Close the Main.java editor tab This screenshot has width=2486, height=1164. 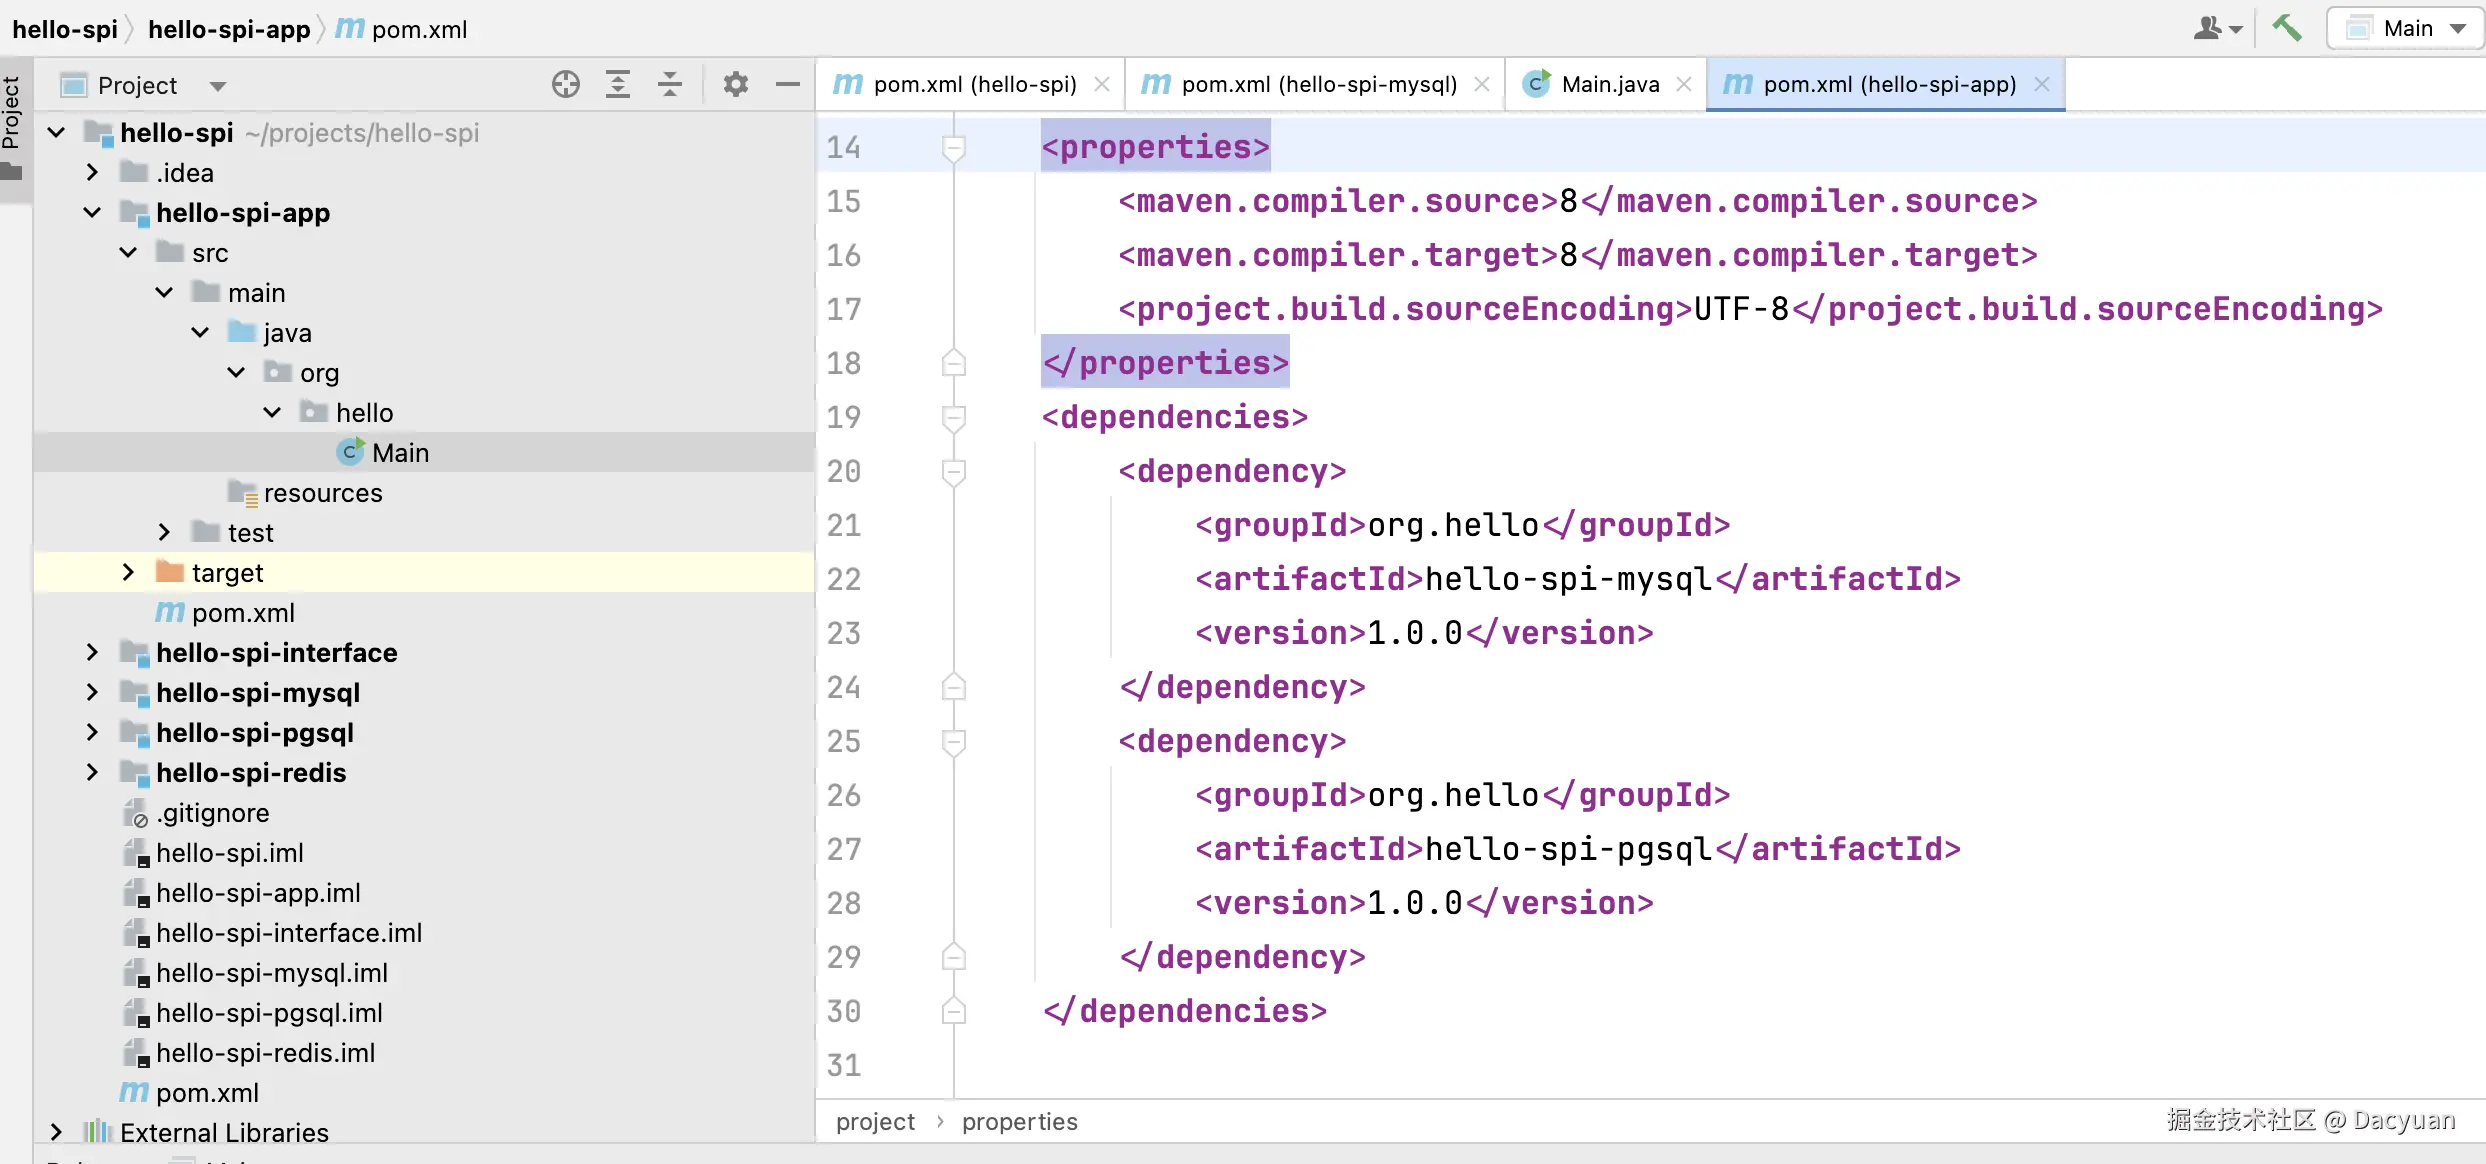(1684, 85)
